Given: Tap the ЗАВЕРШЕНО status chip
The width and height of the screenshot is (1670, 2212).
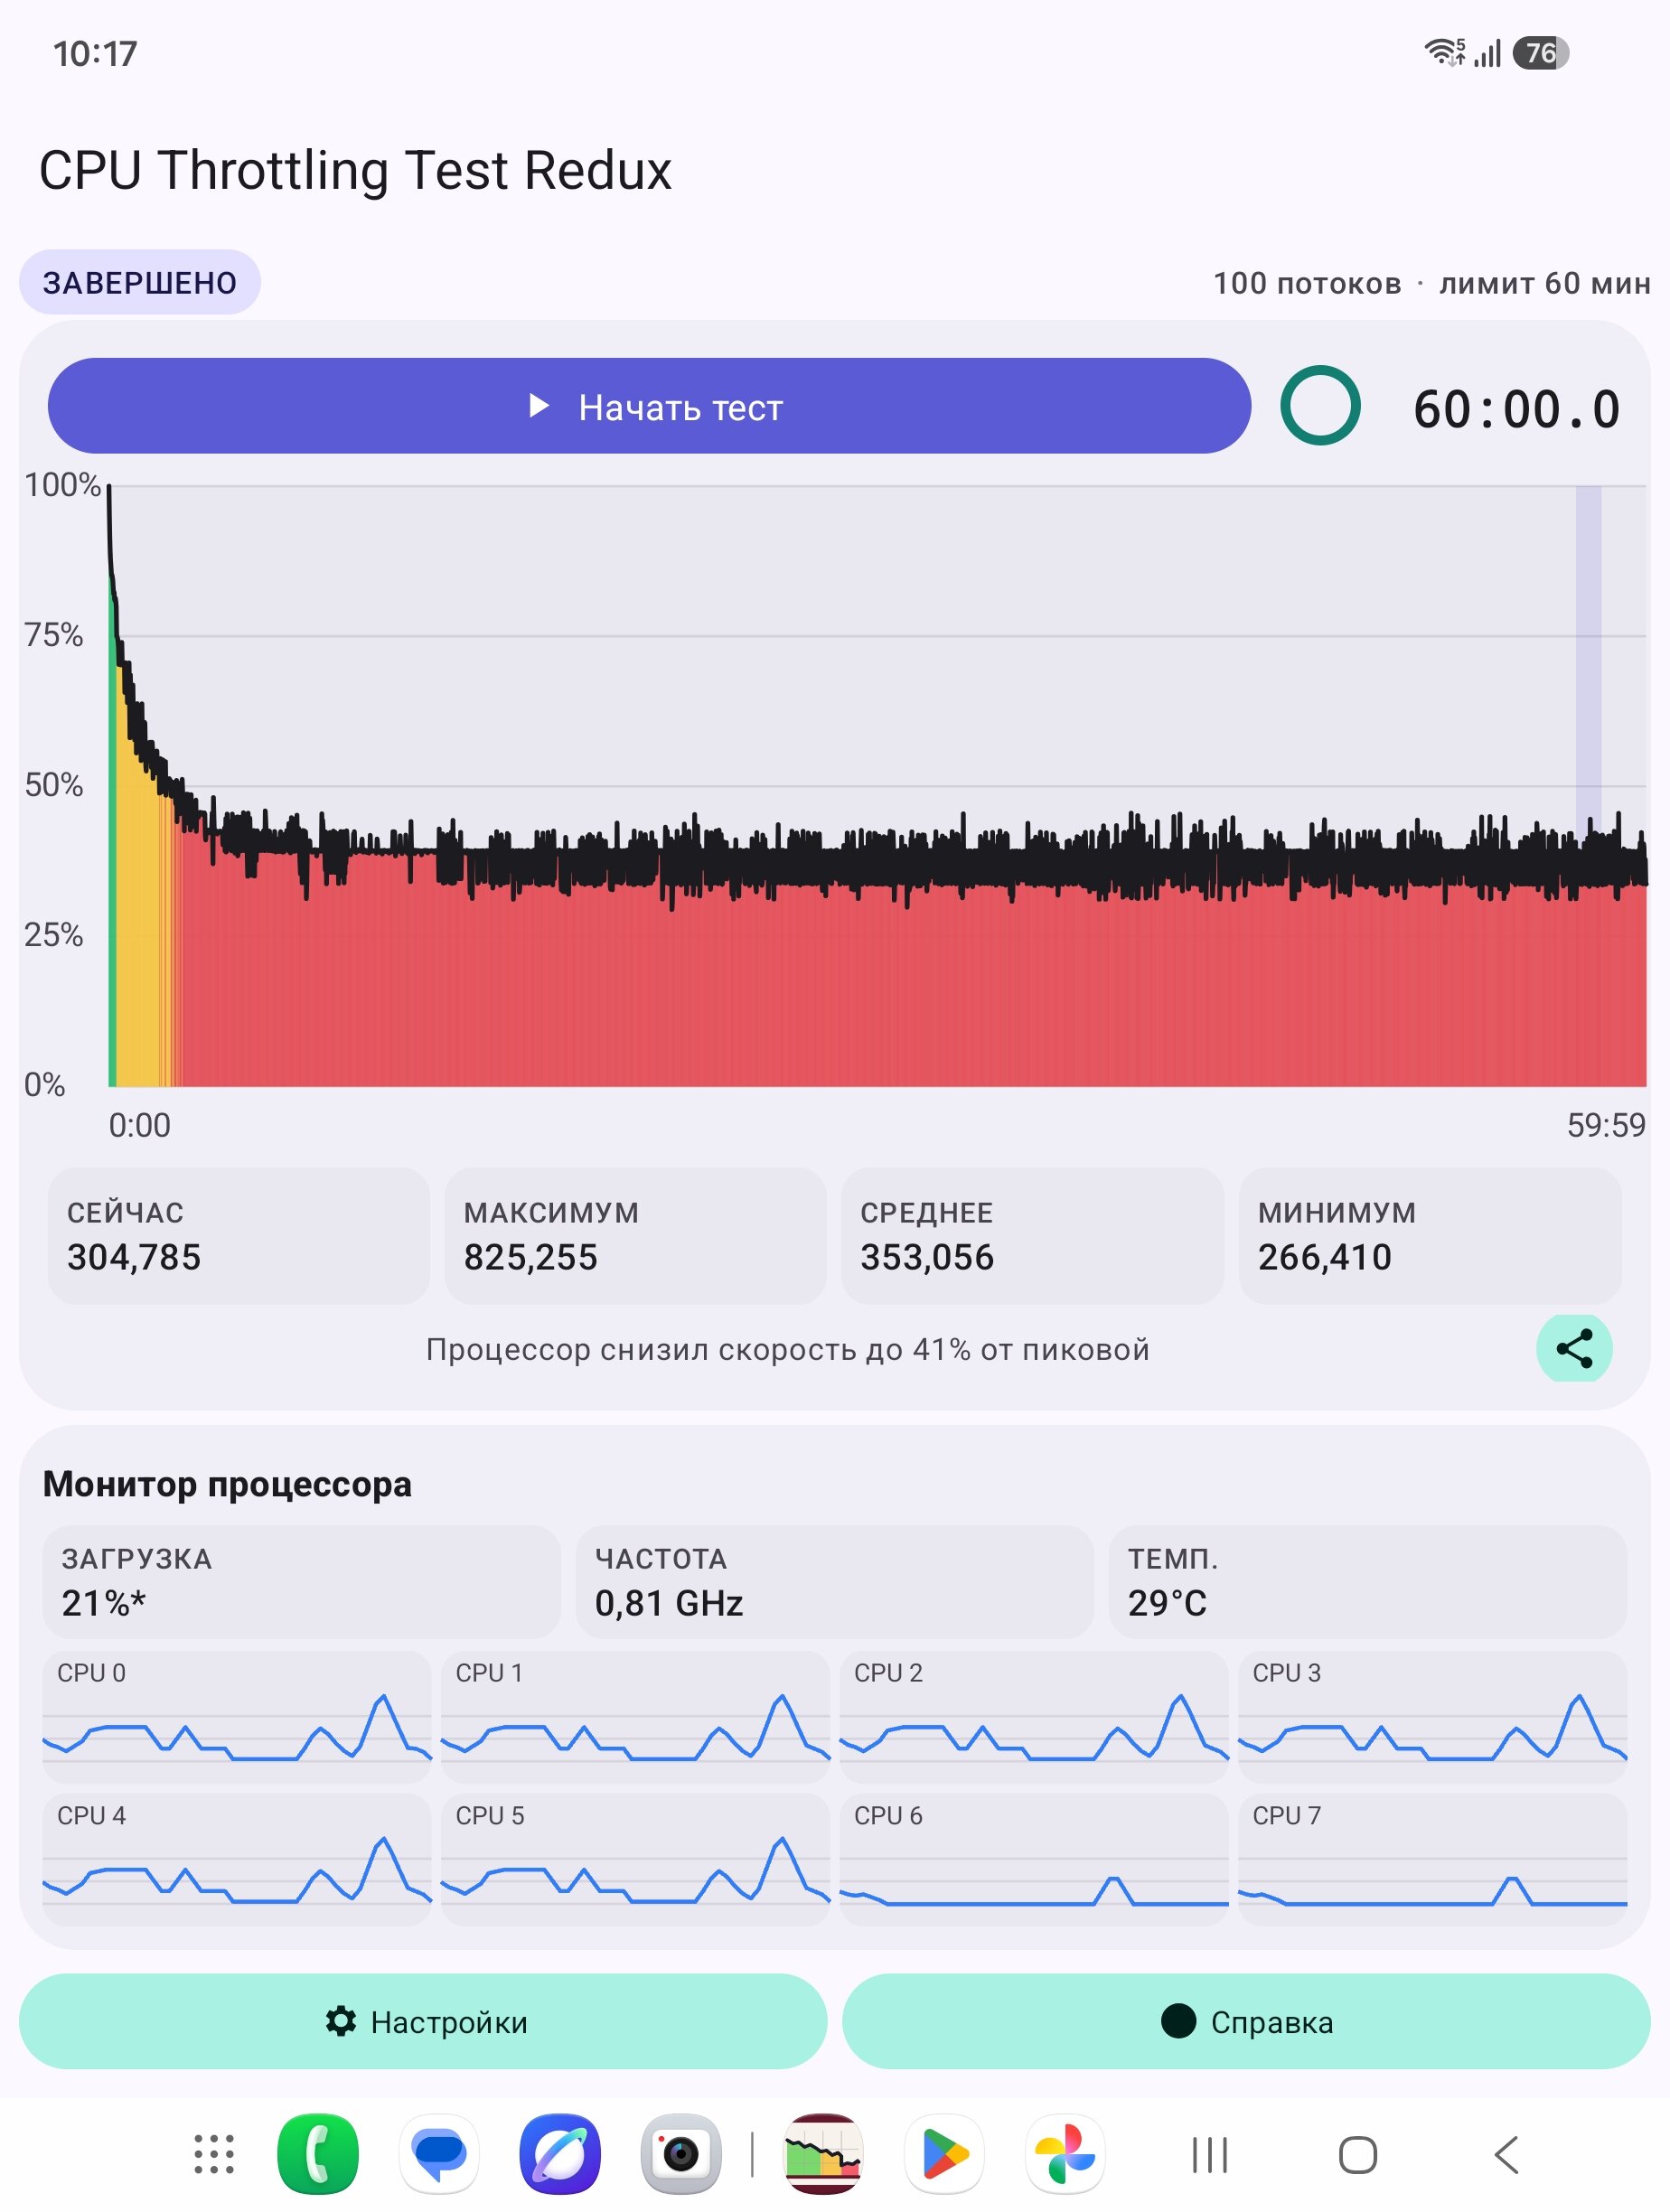Looking at the screenshot, I should click(x=140, y=282).
